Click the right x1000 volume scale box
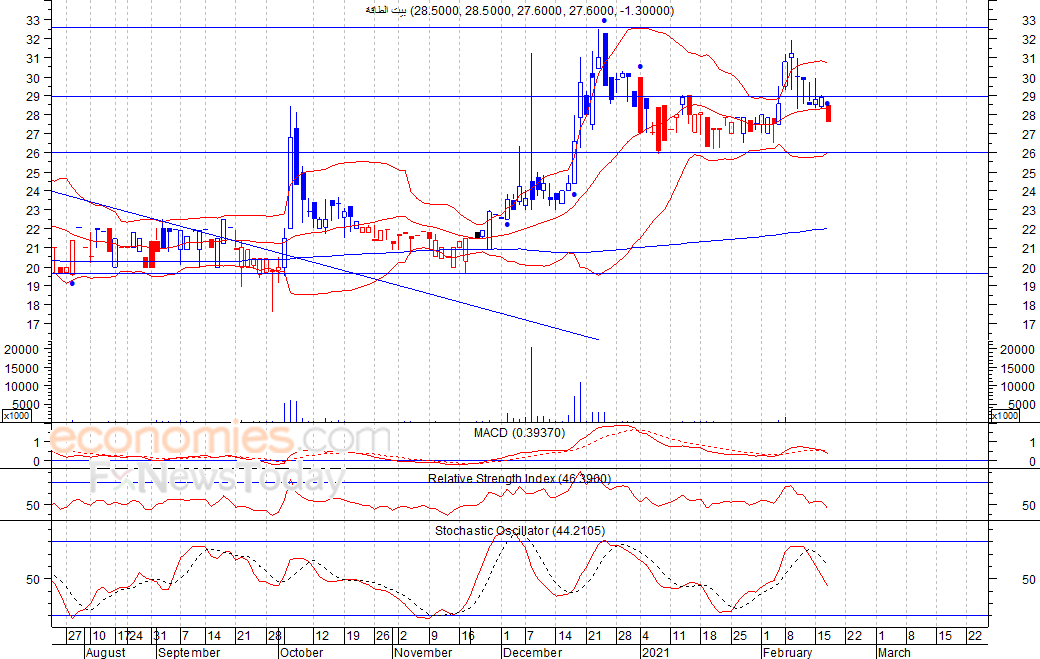Screen dimensions: 1040x659 point(1004,415)
